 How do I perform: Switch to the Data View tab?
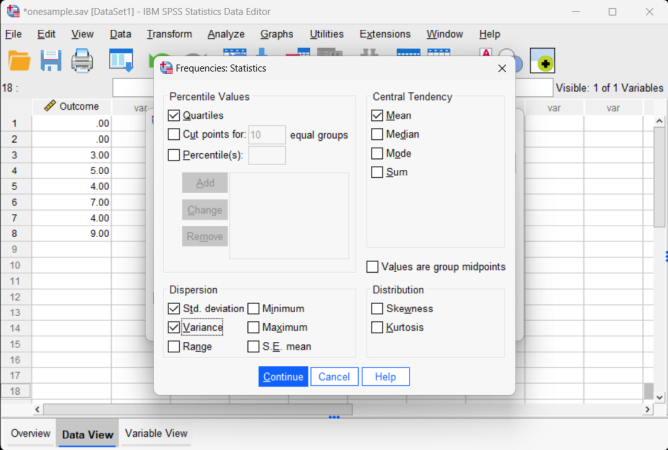tap(88, 434)
